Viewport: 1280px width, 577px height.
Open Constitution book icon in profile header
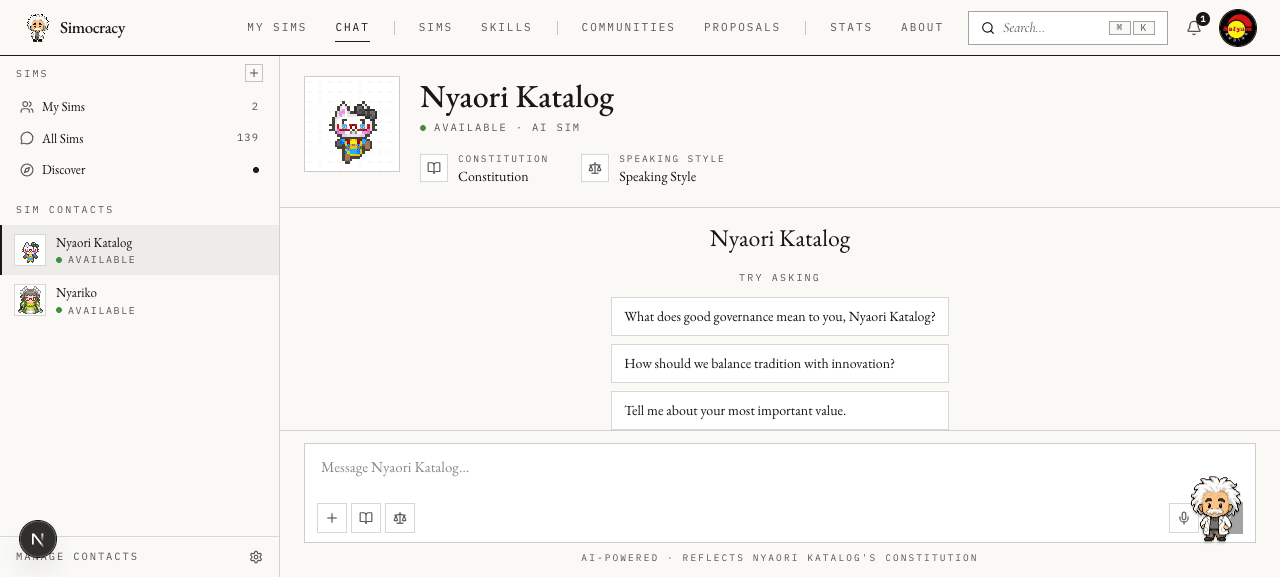[434, 168]
